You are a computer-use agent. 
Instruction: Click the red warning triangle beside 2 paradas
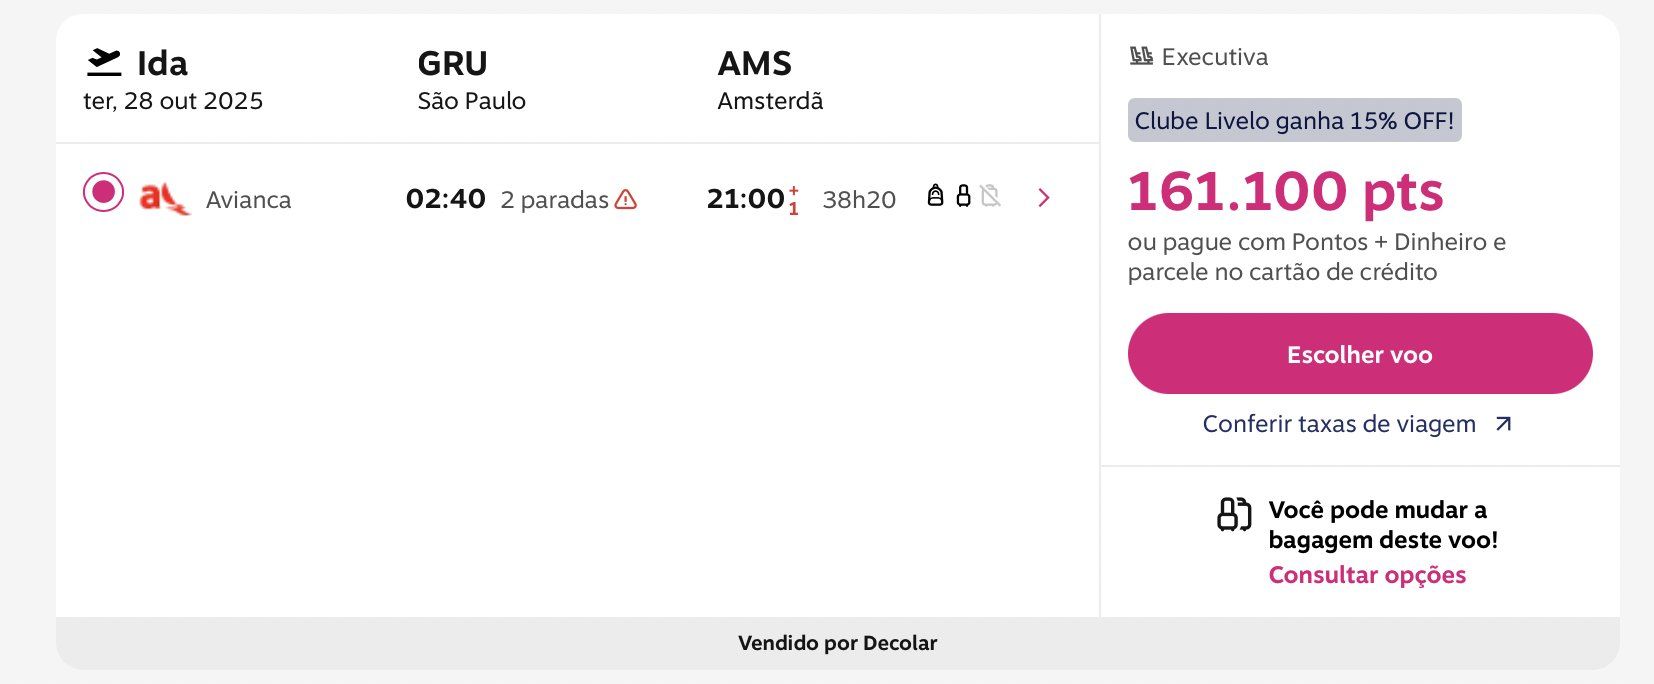626,199
